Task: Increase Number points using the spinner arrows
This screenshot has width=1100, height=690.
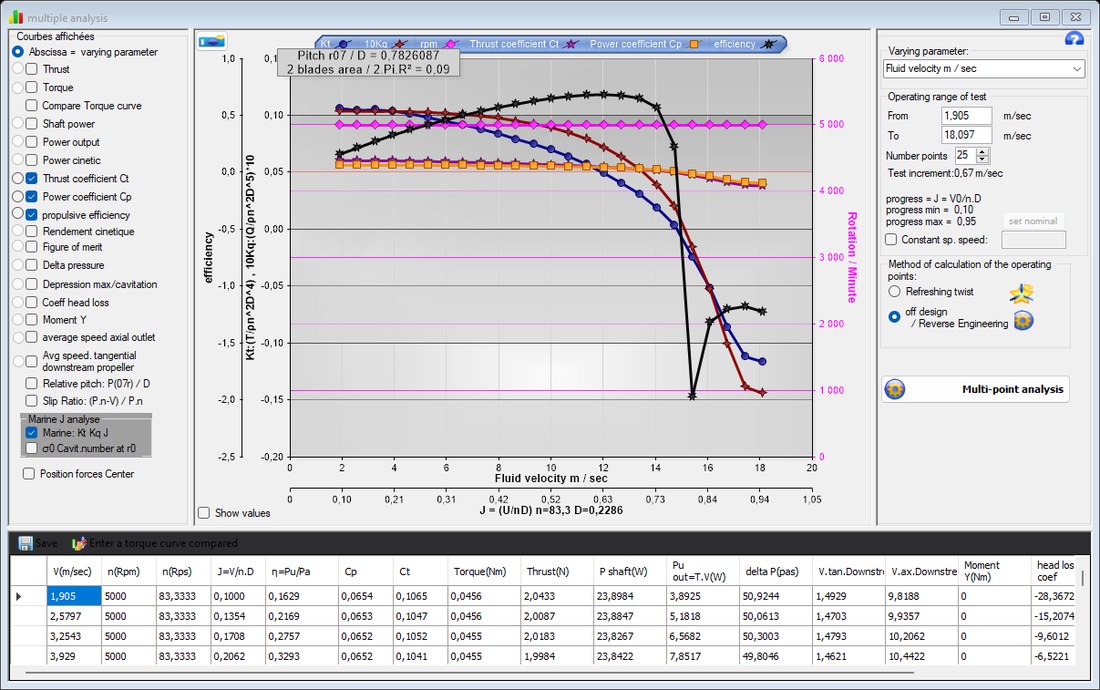Action: [x=983, y=151]
